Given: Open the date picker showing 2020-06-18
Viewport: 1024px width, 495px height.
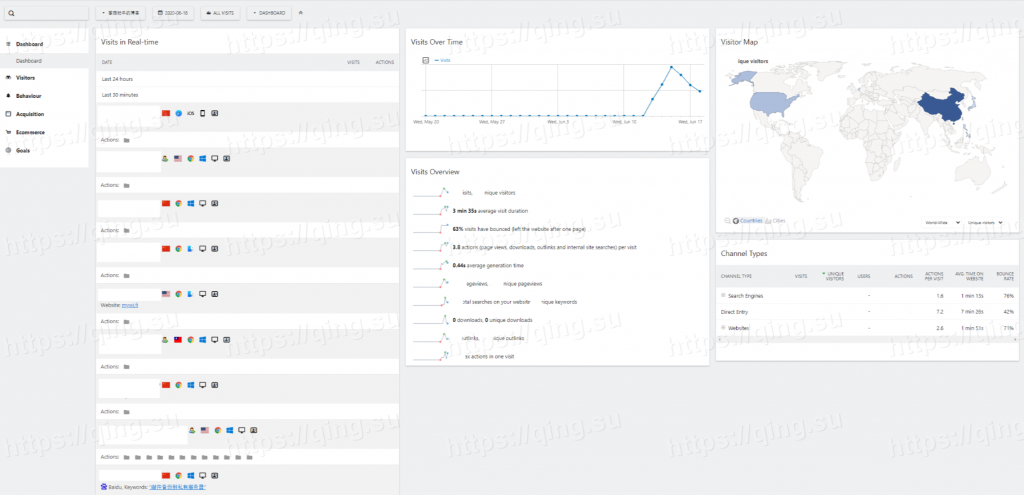Looking at the screenshot, I should pos(173,13).
